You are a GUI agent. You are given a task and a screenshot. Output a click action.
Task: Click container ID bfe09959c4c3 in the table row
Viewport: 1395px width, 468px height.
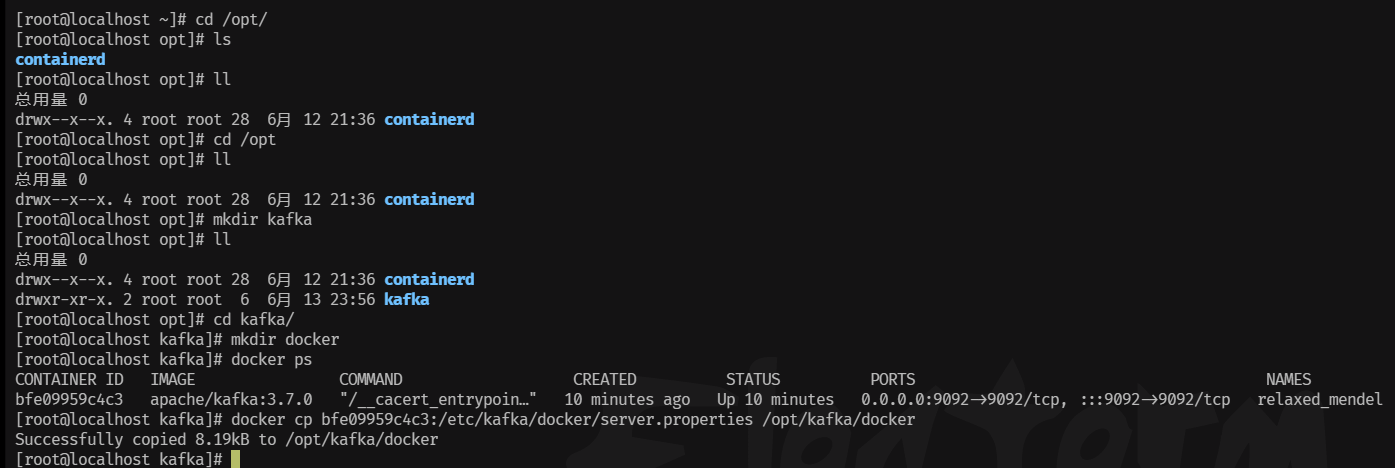(x=69, y=399)
